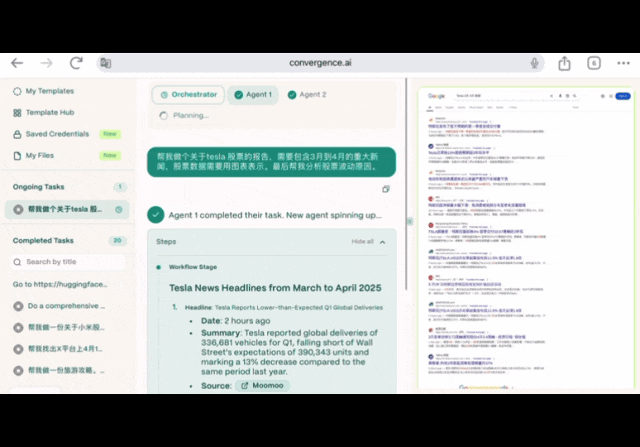Reload the convergence.ai page
The height and width of the screenshot is (447, 640).
(x=76, y=63)
